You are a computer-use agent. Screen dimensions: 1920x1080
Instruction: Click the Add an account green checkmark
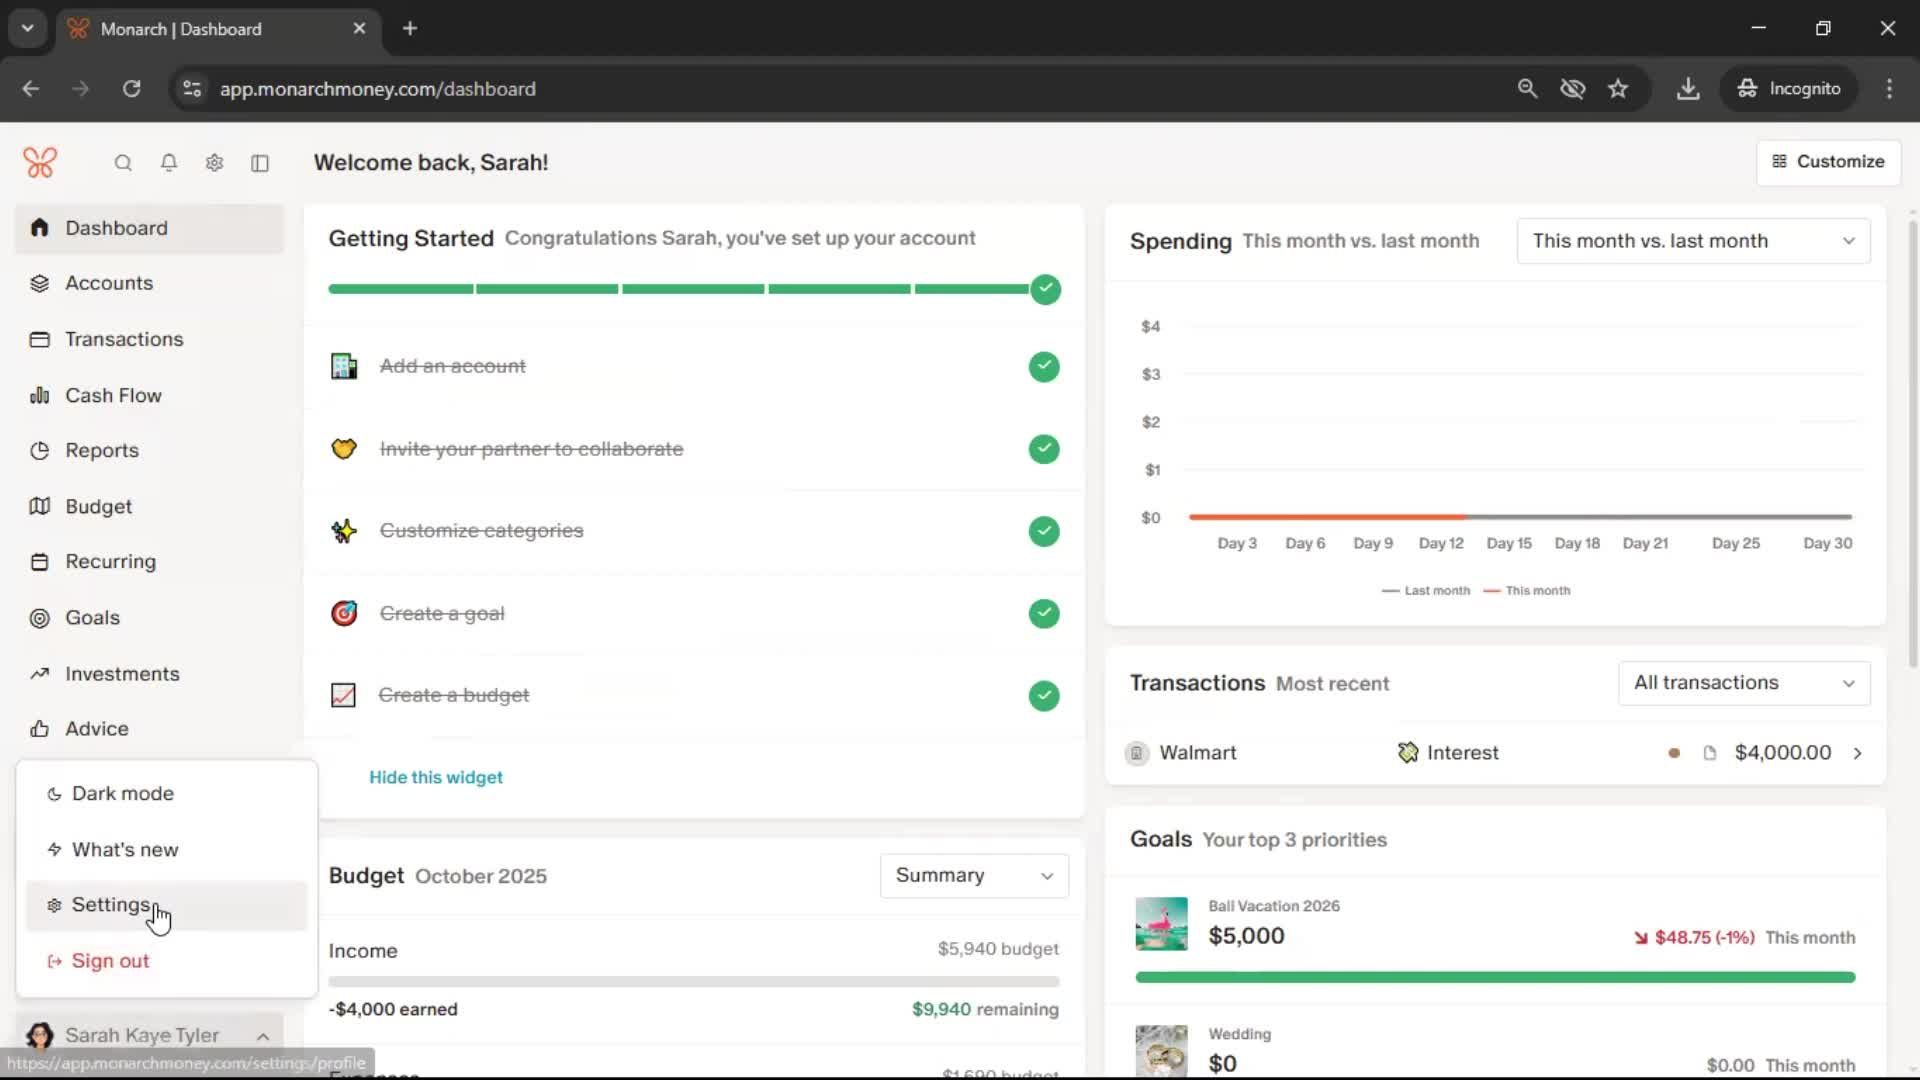(x=1044, y=367)
